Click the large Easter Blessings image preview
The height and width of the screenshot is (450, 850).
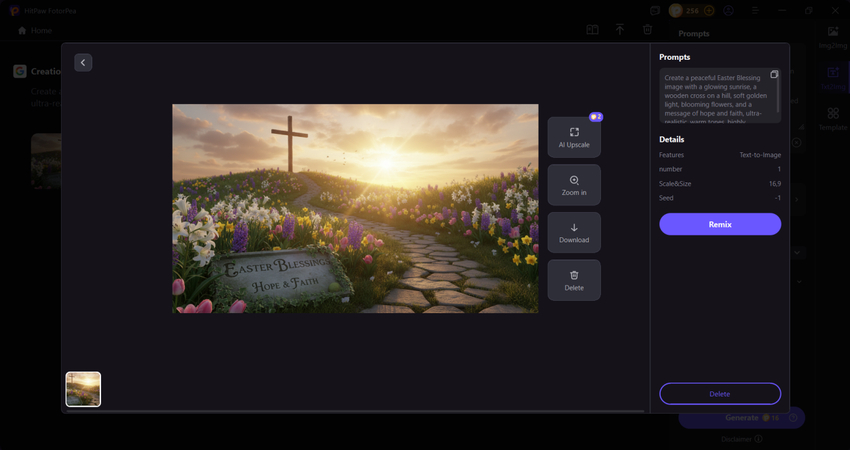click(355, 208)
